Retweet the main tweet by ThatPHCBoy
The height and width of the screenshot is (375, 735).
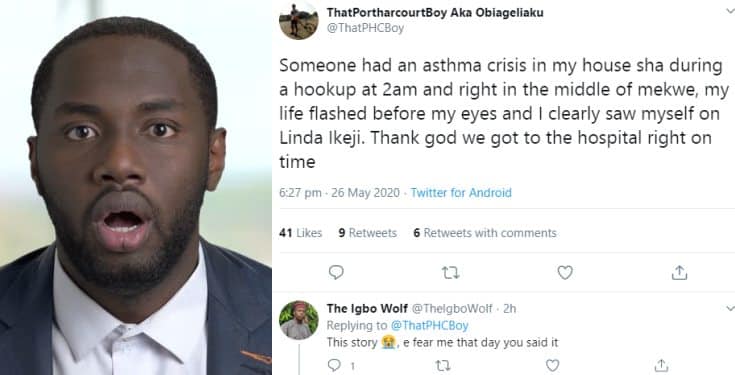point(450,273)
